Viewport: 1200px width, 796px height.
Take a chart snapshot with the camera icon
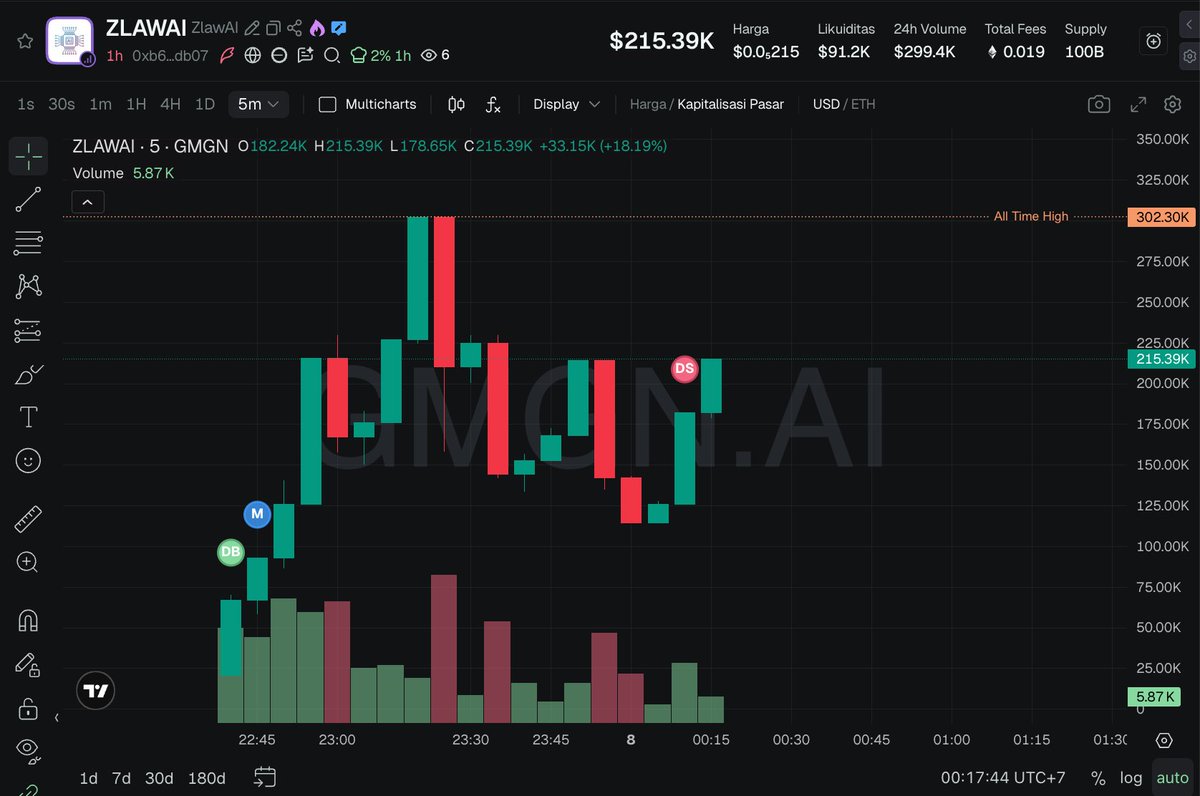click(1098, 104)
